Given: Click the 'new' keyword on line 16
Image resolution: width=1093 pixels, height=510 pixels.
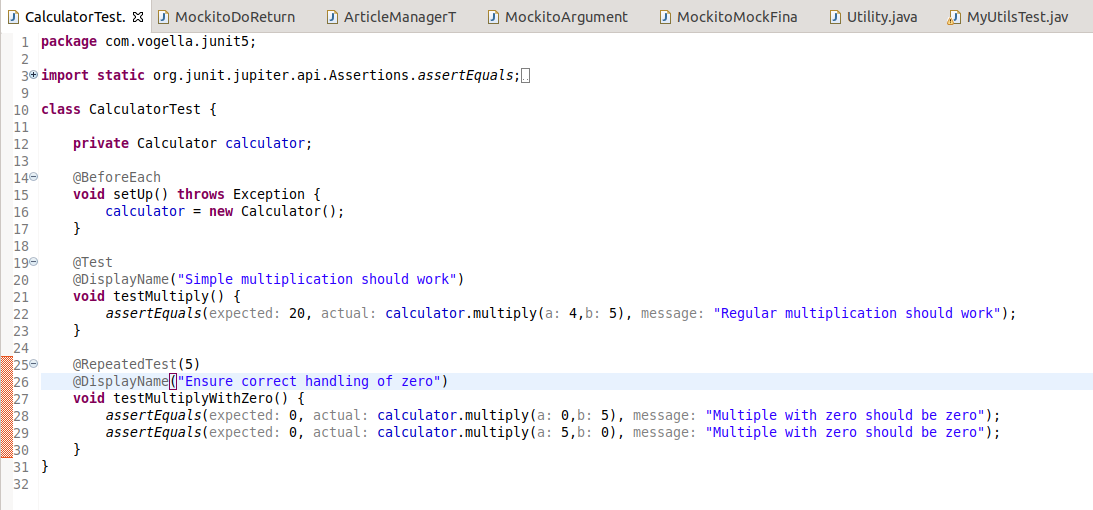Looking at the screenshot, I should [221, 211].
